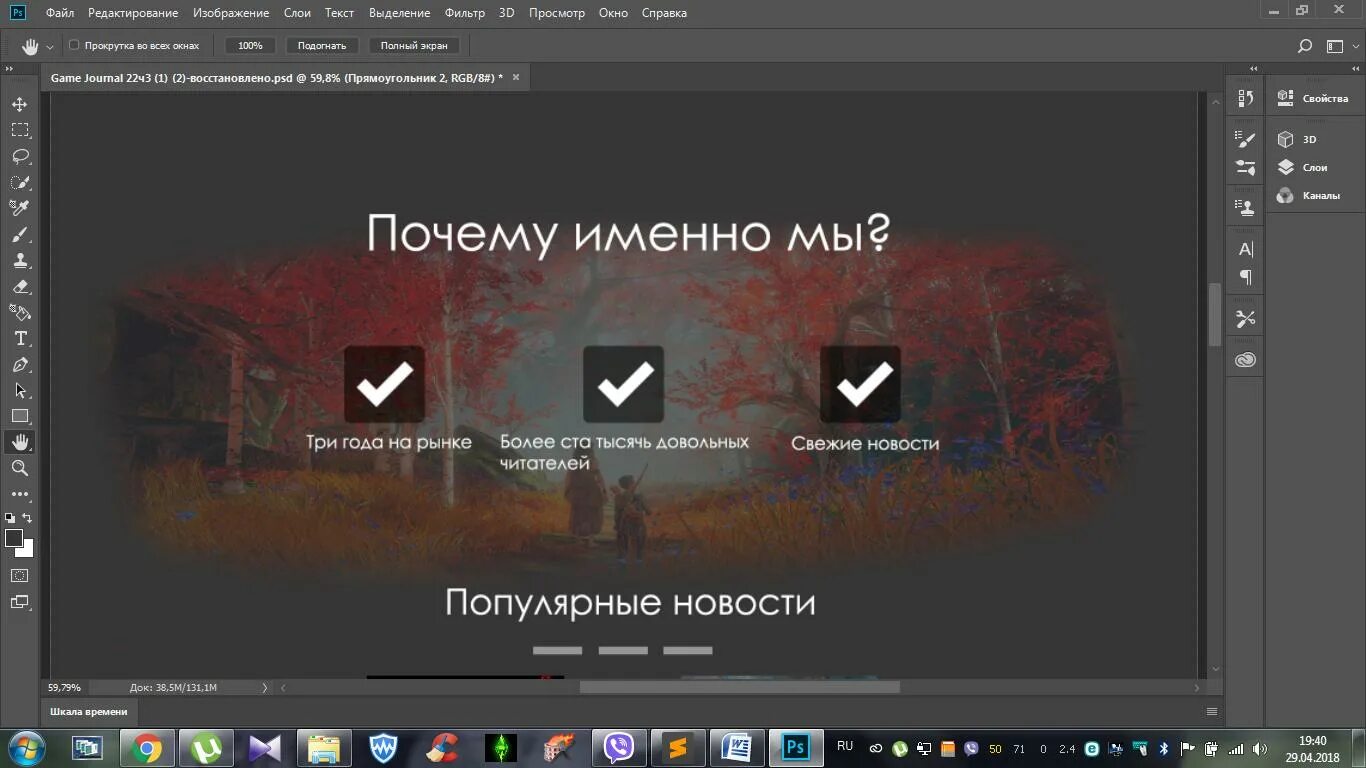Open the Изображение menu
This screenshot has width=1366, height=768.
[231, 13]
